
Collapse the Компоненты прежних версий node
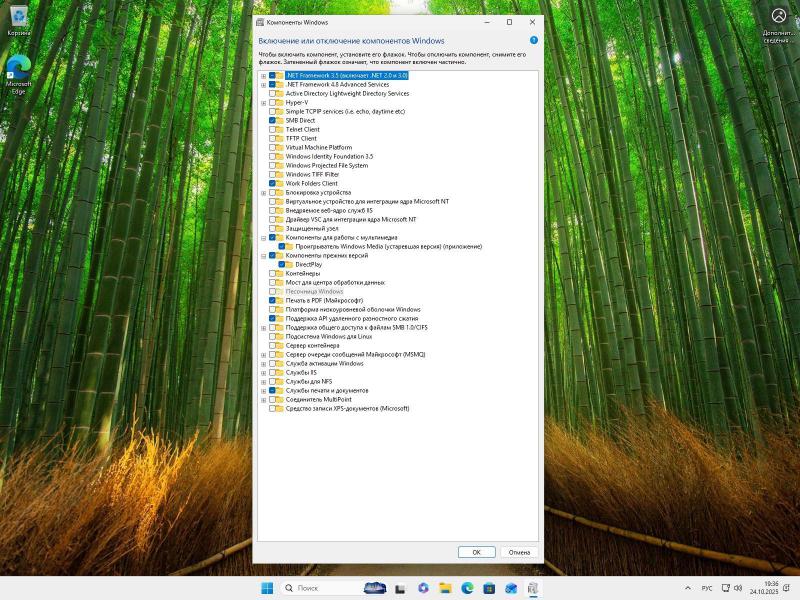263,255
